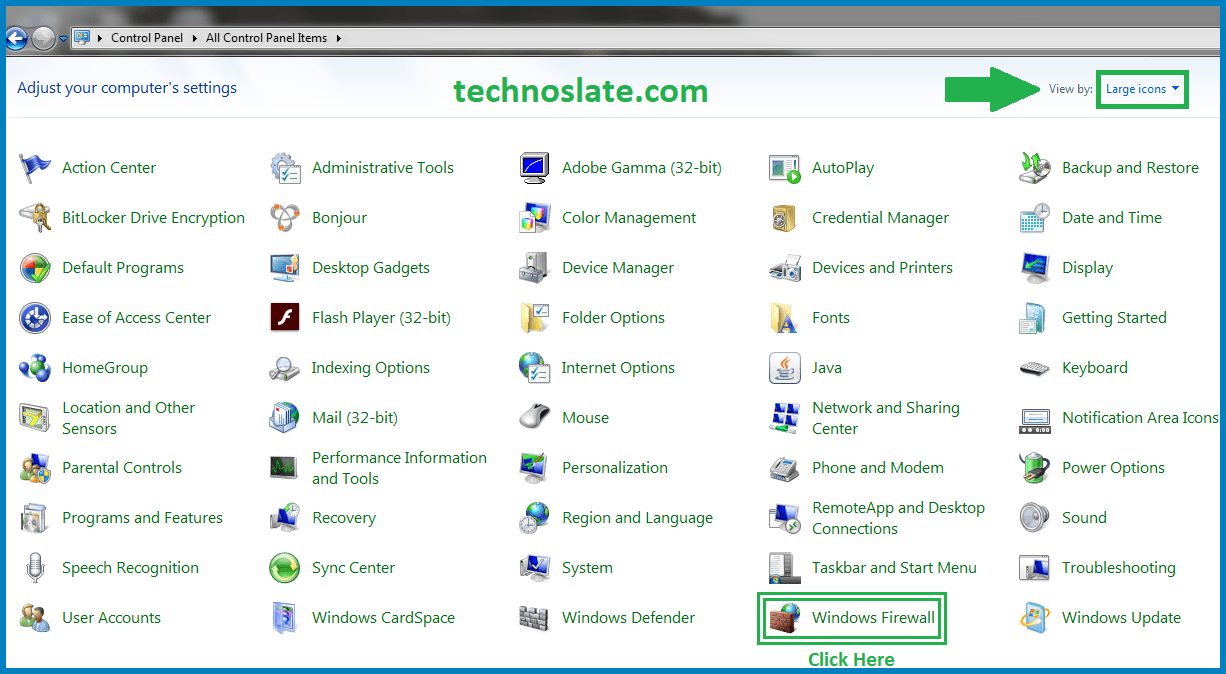Click the Display monitor icon
Image resolution: width=1226 pixels, height=674 pixels.
pos(1035,268)
